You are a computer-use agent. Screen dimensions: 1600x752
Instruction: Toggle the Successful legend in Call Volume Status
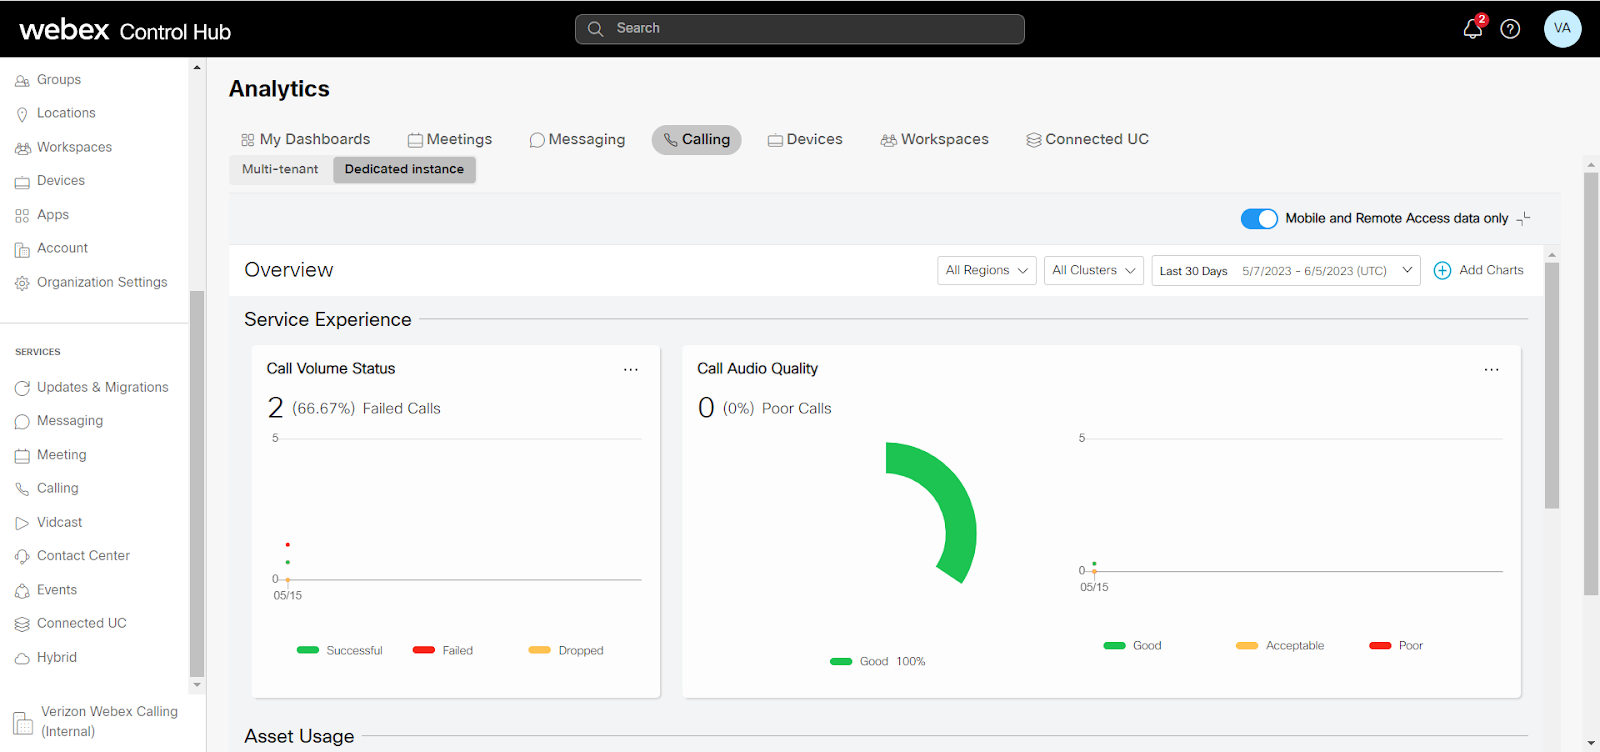pyautogui.click(x=339, y=650)
